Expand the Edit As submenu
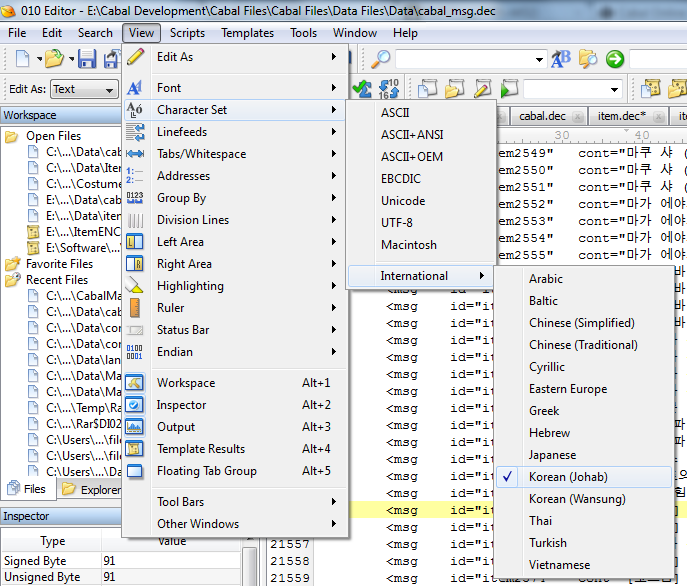This screenshot has height=586, width=687. pos(237,57)
